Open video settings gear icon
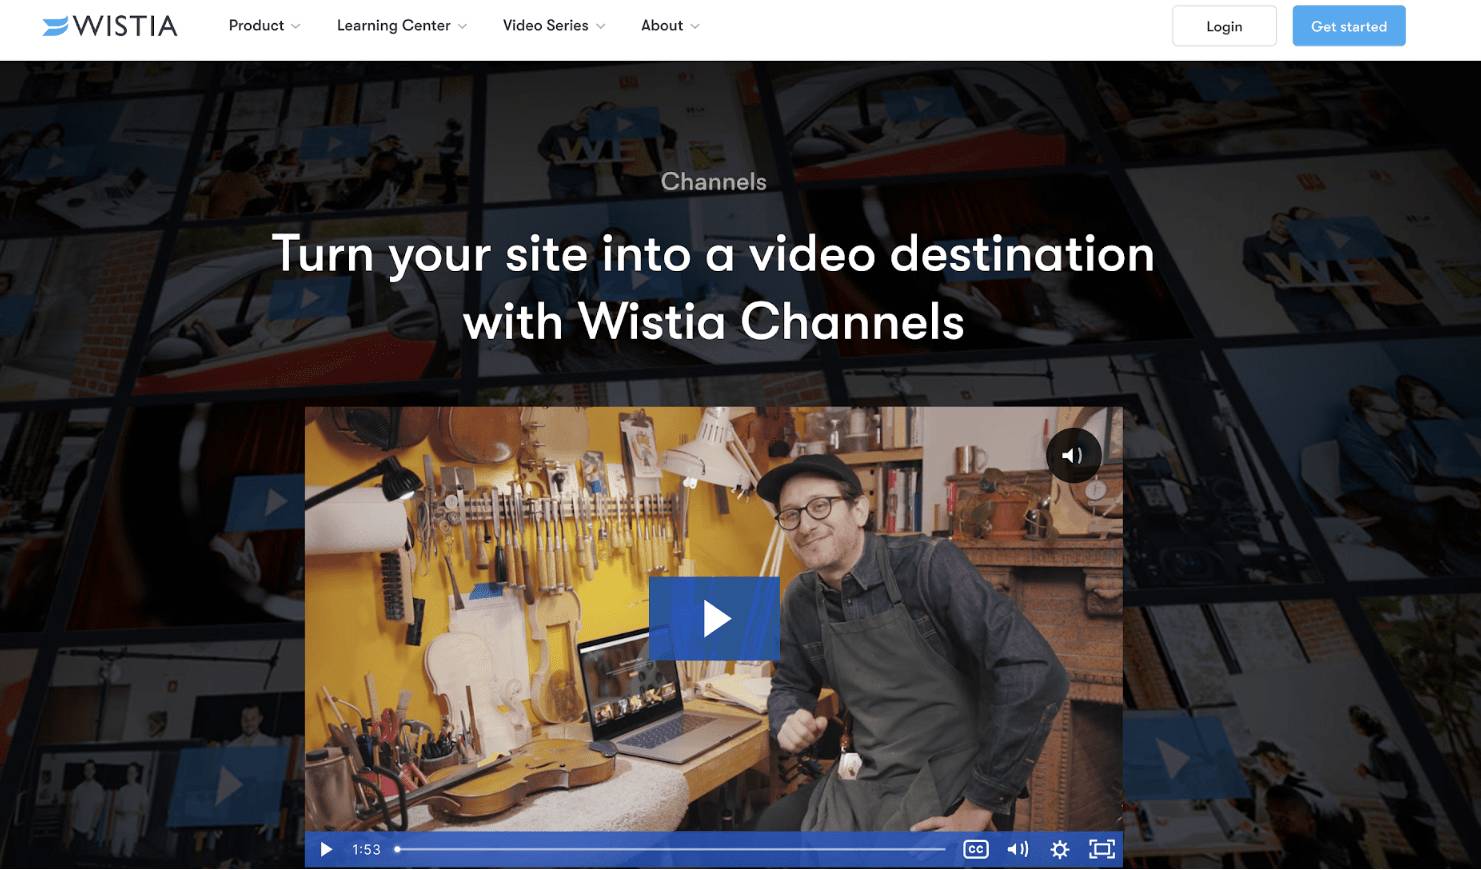 (1060, 849)
